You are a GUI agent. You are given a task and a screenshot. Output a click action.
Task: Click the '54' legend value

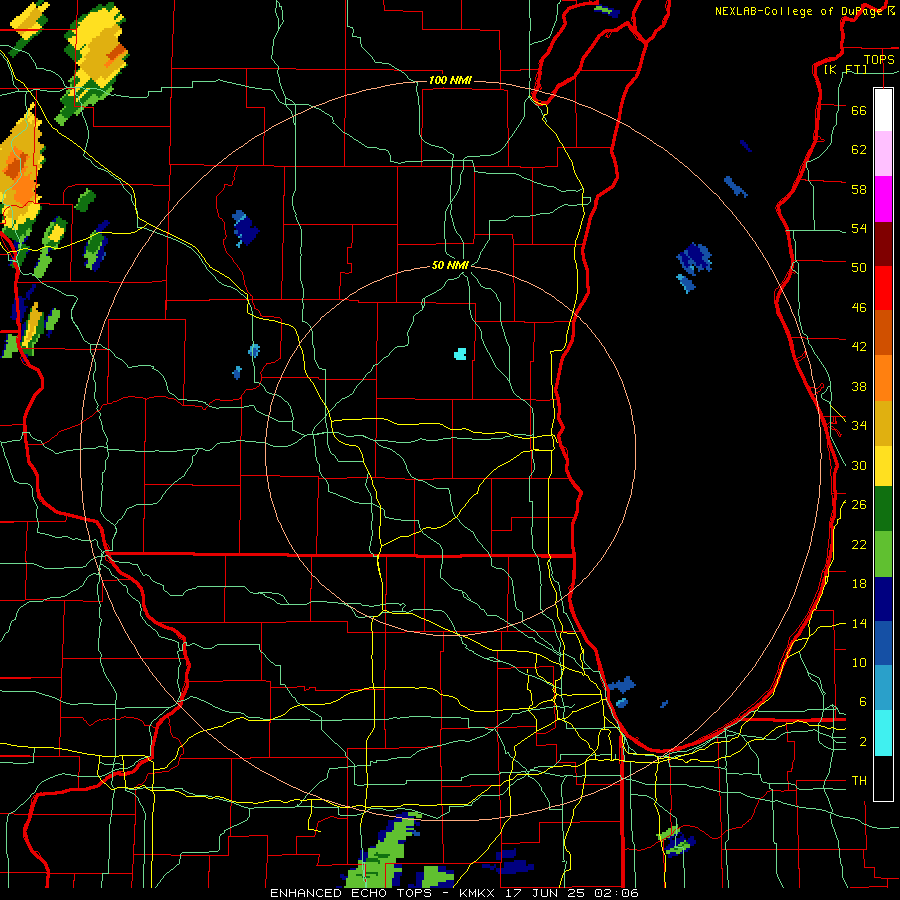(859, 228)
